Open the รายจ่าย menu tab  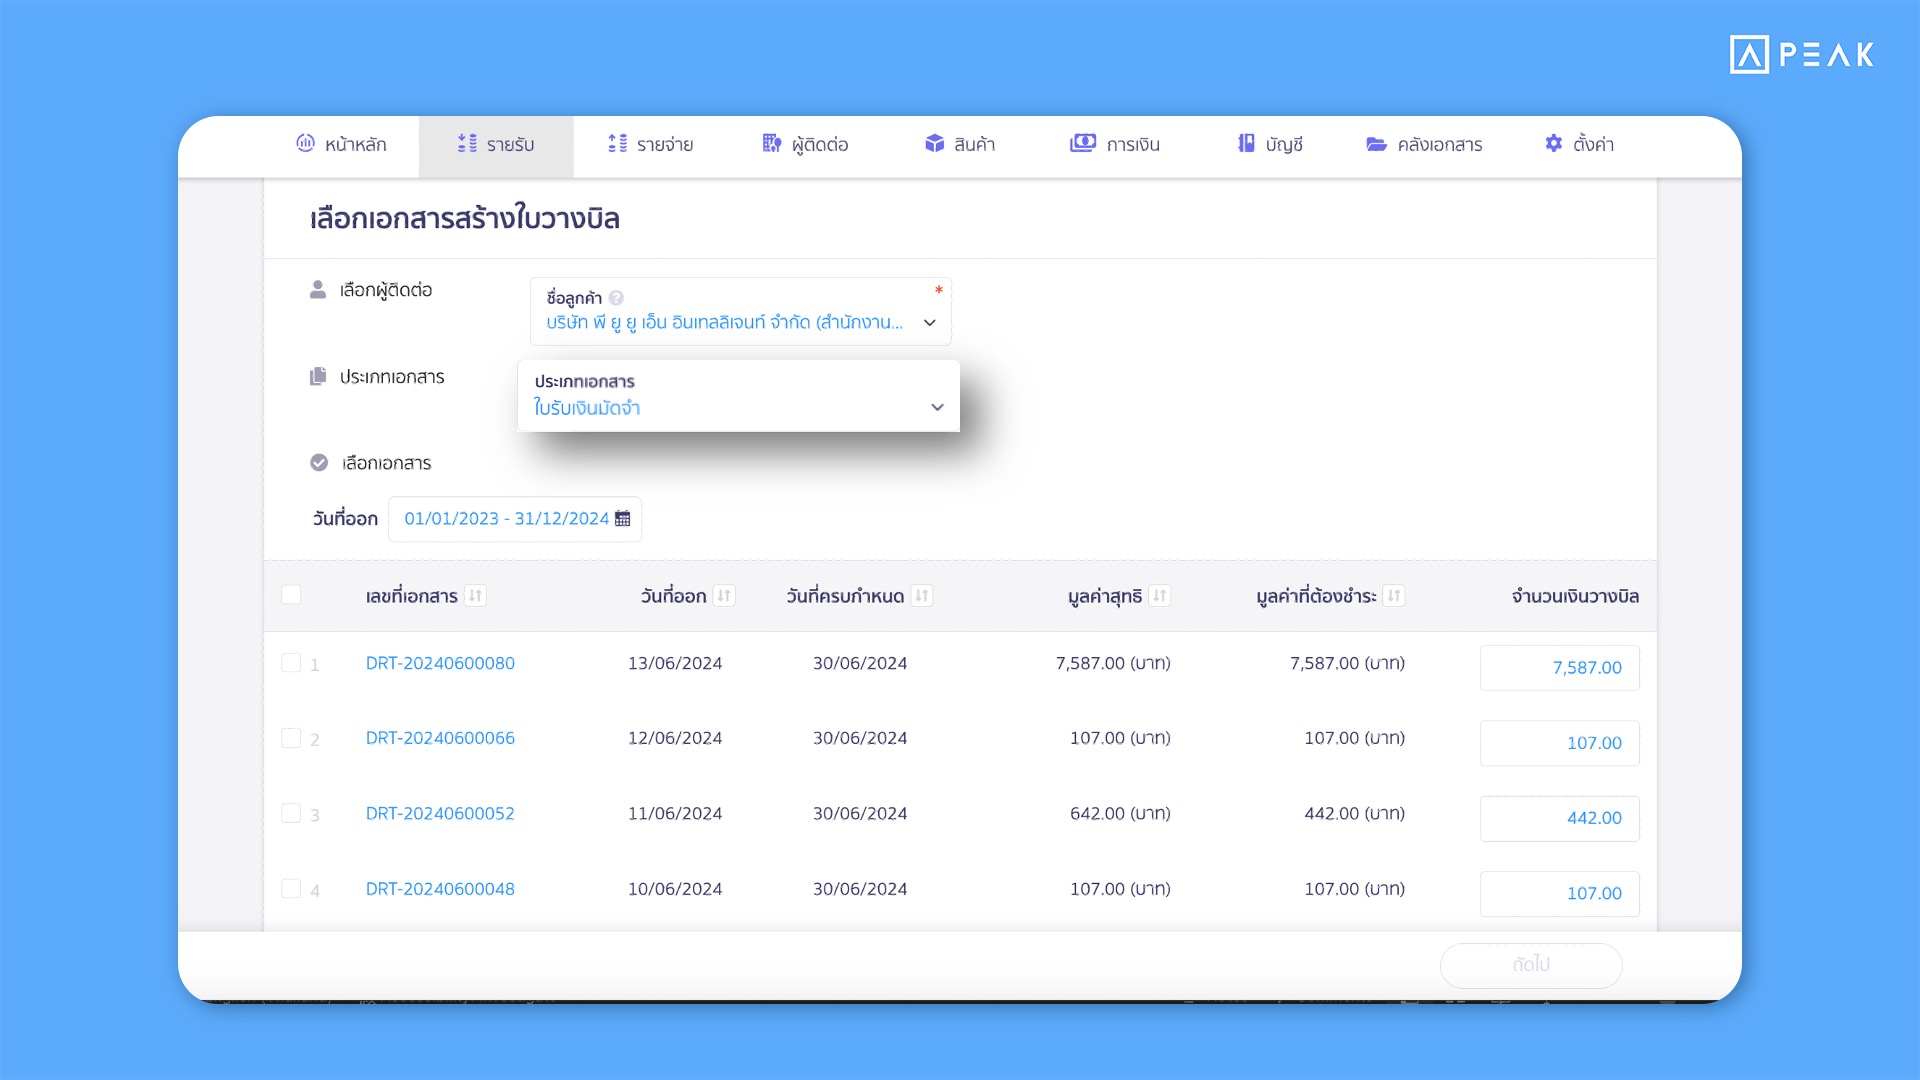click(x=651, y=145)
